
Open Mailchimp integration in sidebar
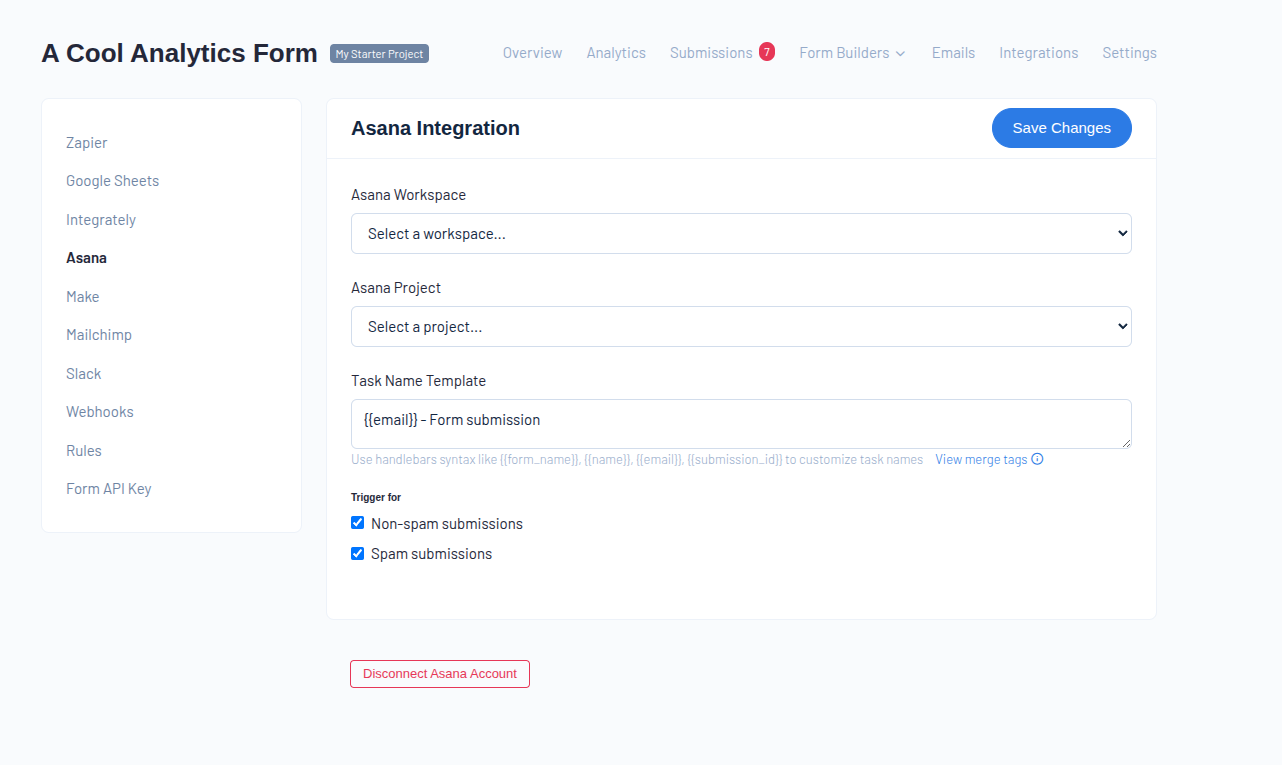tap(99, 335)
